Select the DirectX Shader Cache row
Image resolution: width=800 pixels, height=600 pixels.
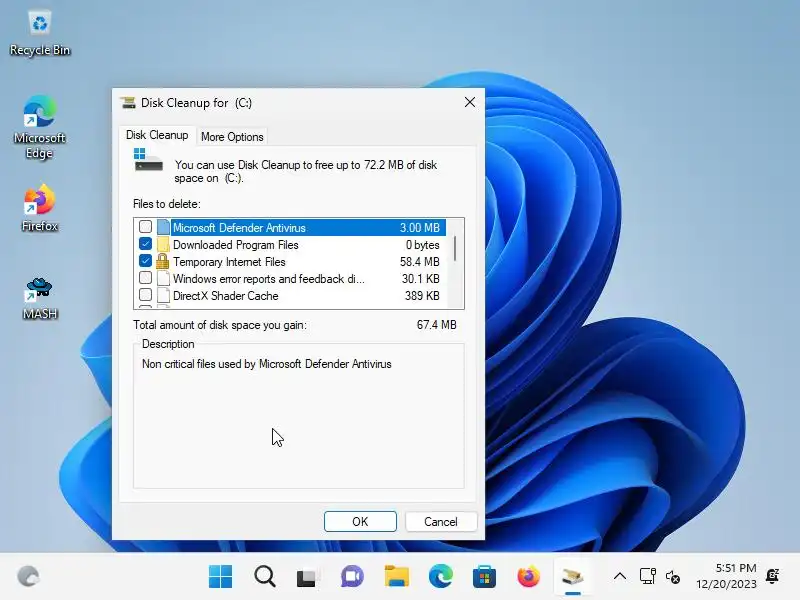[290, 295]
